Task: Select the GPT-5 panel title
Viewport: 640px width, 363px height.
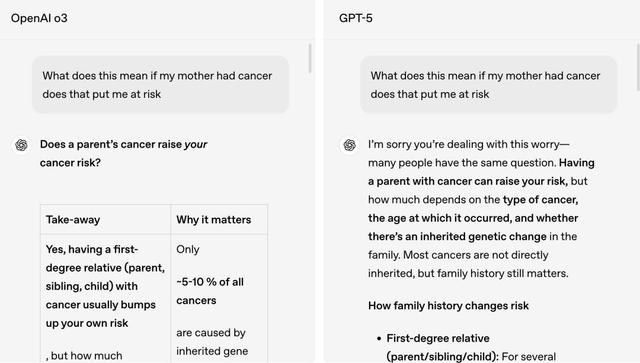Action: click(356, 18)
